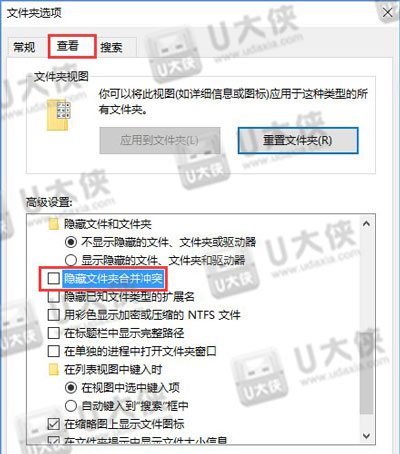This screenshot has height=454, width=400.
Task: Click the scrollbar down arrow in 高级设置
Action: pyautogui.click(x=366, y=436)
